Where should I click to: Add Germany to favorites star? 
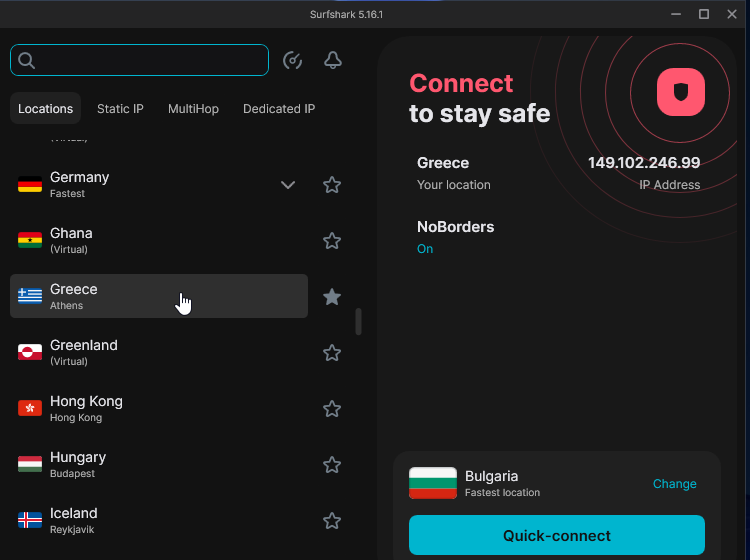click(332, 185)
